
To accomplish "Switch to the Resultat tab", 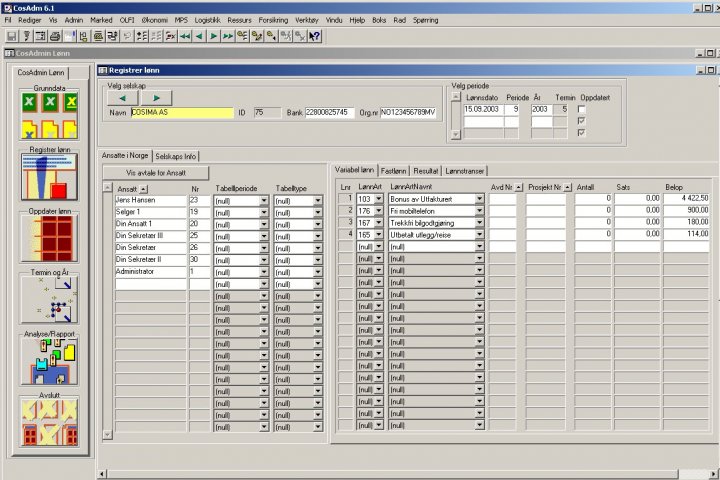I will [x=426, y=171].
